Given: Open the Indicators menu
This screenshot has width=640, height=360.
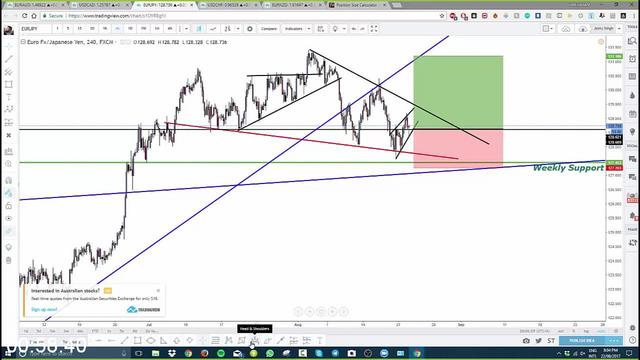Looking at the screenshot, I should (293, 29).
